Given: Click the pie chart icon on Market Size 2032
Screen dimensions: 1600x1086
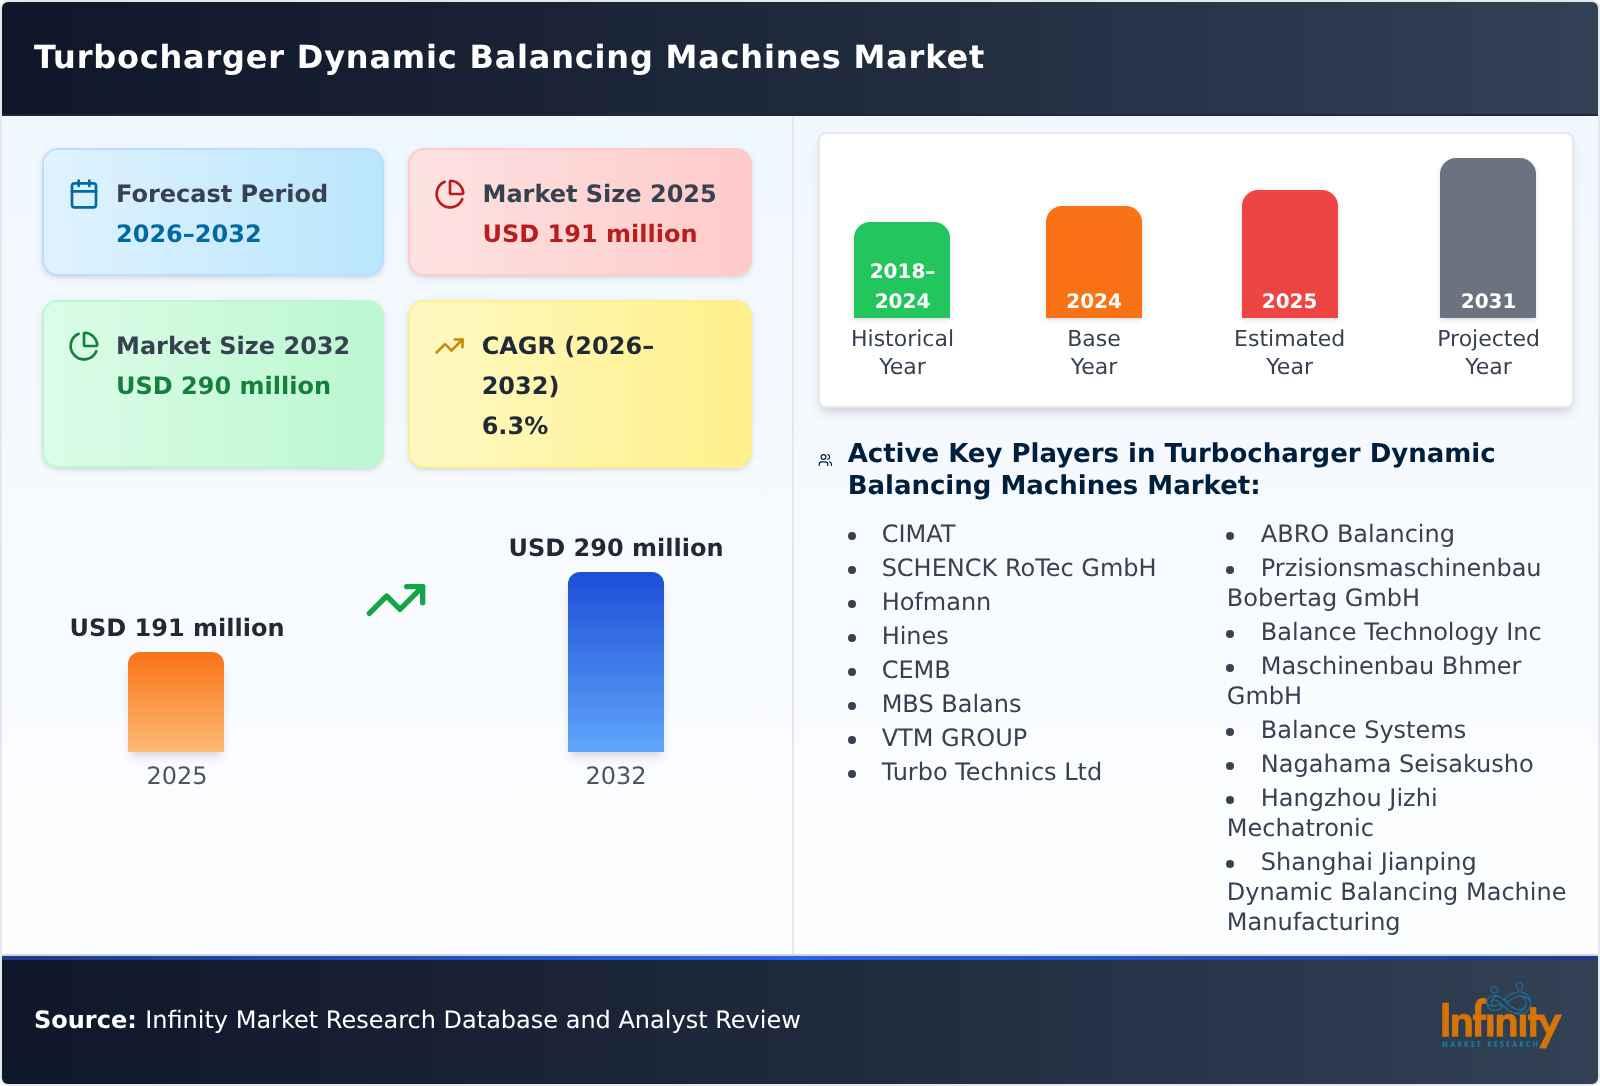Looking at the screenshot, I should click(84, 345).
